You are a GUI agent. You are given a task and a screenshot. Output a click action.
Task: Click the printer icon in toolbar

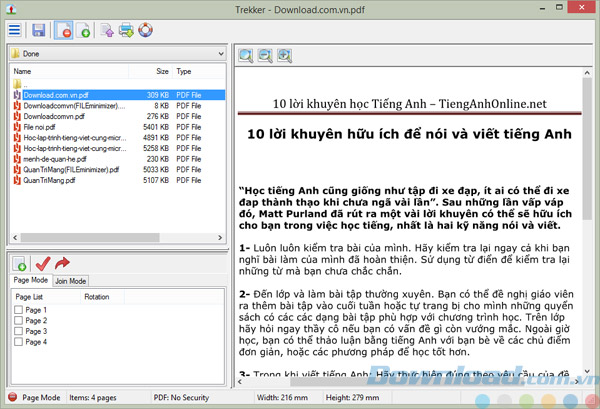[x=128, y=29]
